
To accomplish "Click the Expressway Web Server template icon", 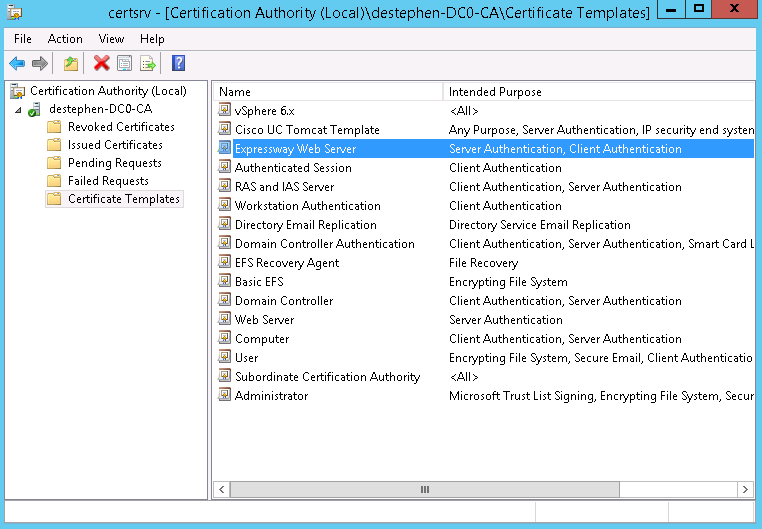I will coord(224,148).
